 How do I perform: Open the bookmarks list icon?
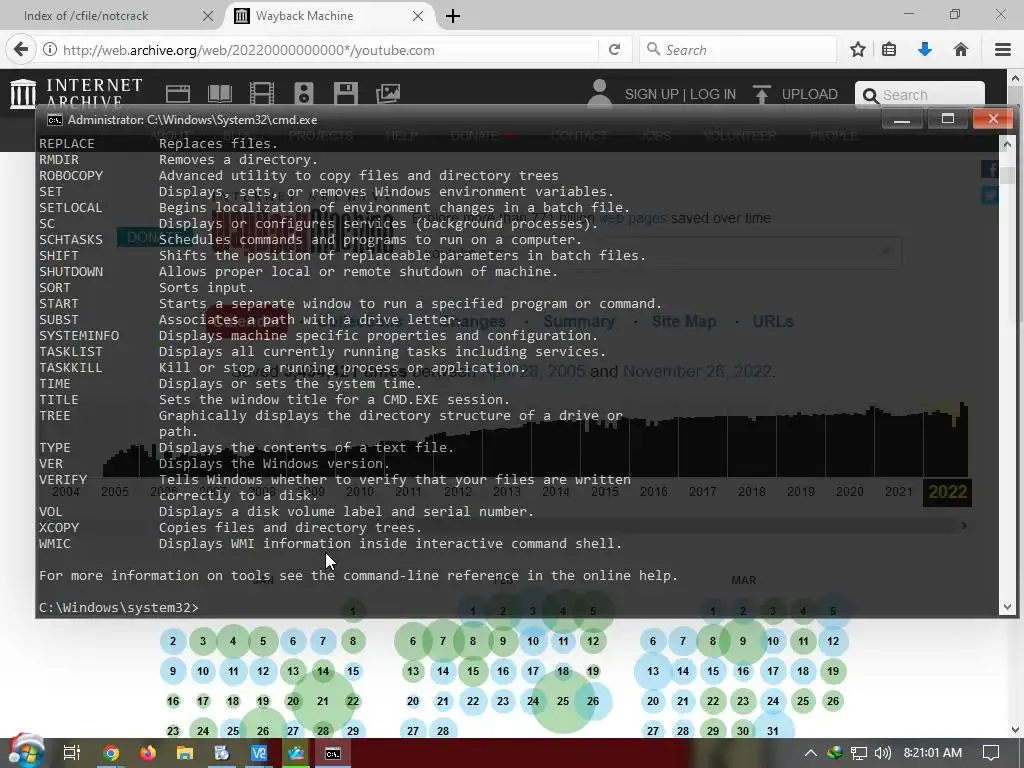point(889,50)
